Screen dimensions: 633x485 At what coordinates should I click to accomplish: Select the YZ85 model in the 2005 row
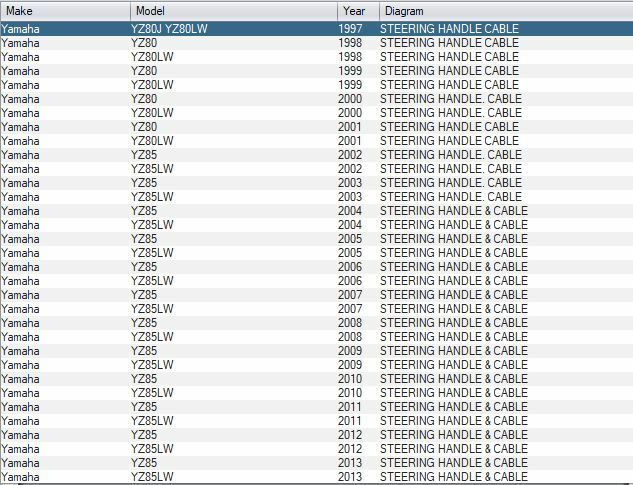point(144,239)
